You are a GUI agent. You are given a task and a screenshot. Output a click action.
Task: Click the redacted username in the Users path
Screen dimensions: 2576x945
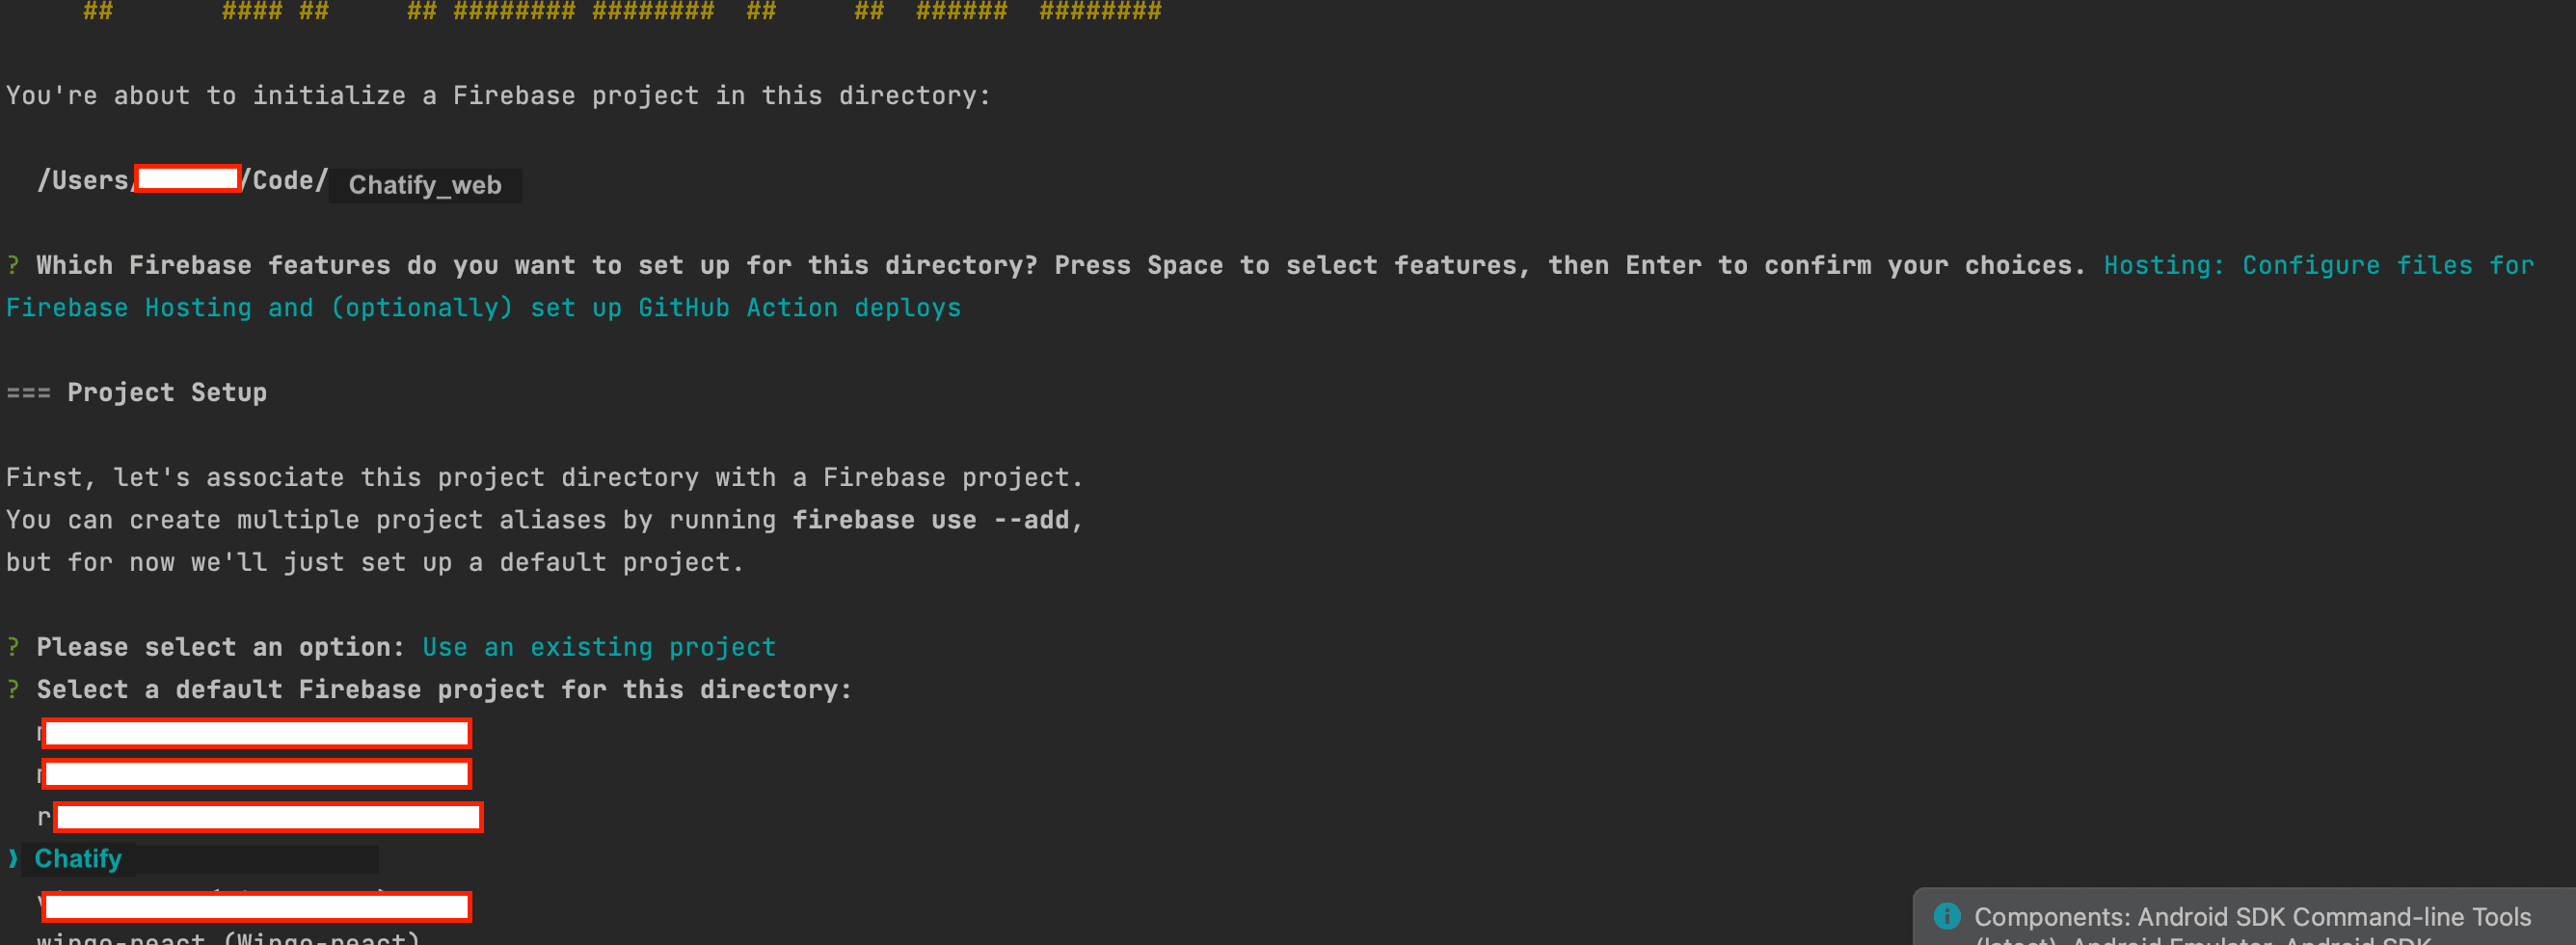point(188,179)
